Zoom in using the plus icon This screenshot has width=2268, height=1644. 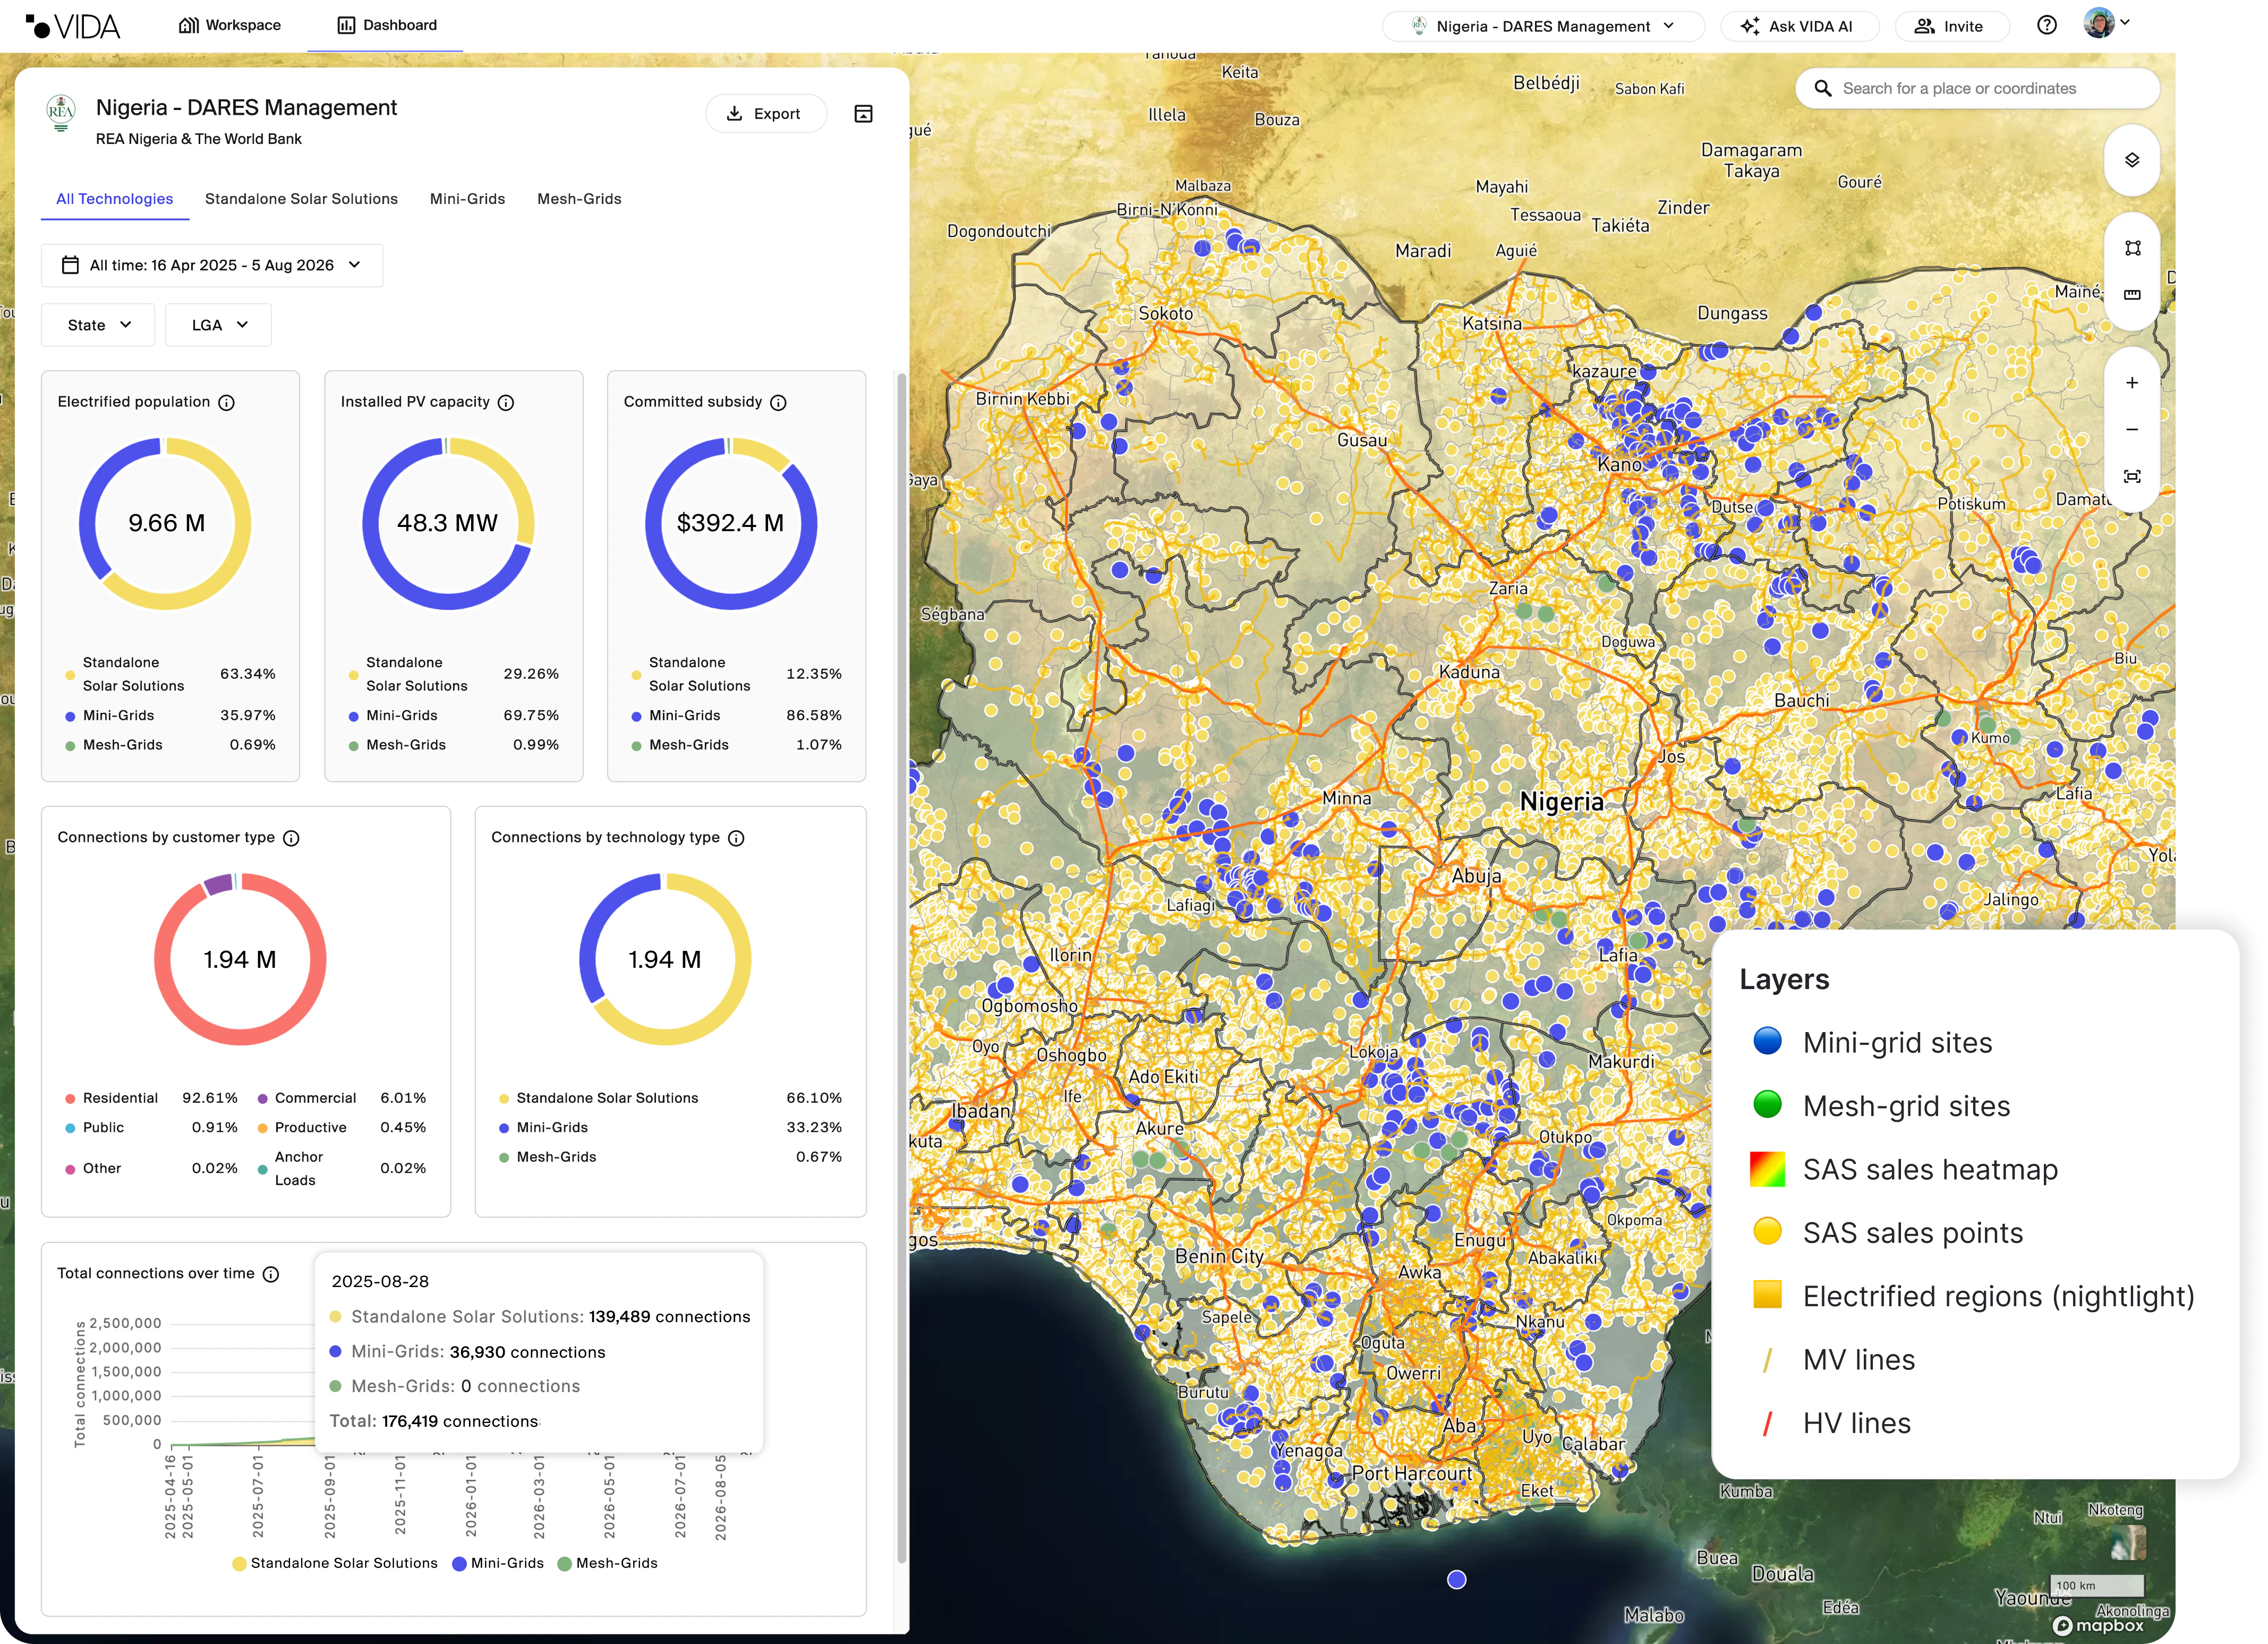[x=2131, y=383]
